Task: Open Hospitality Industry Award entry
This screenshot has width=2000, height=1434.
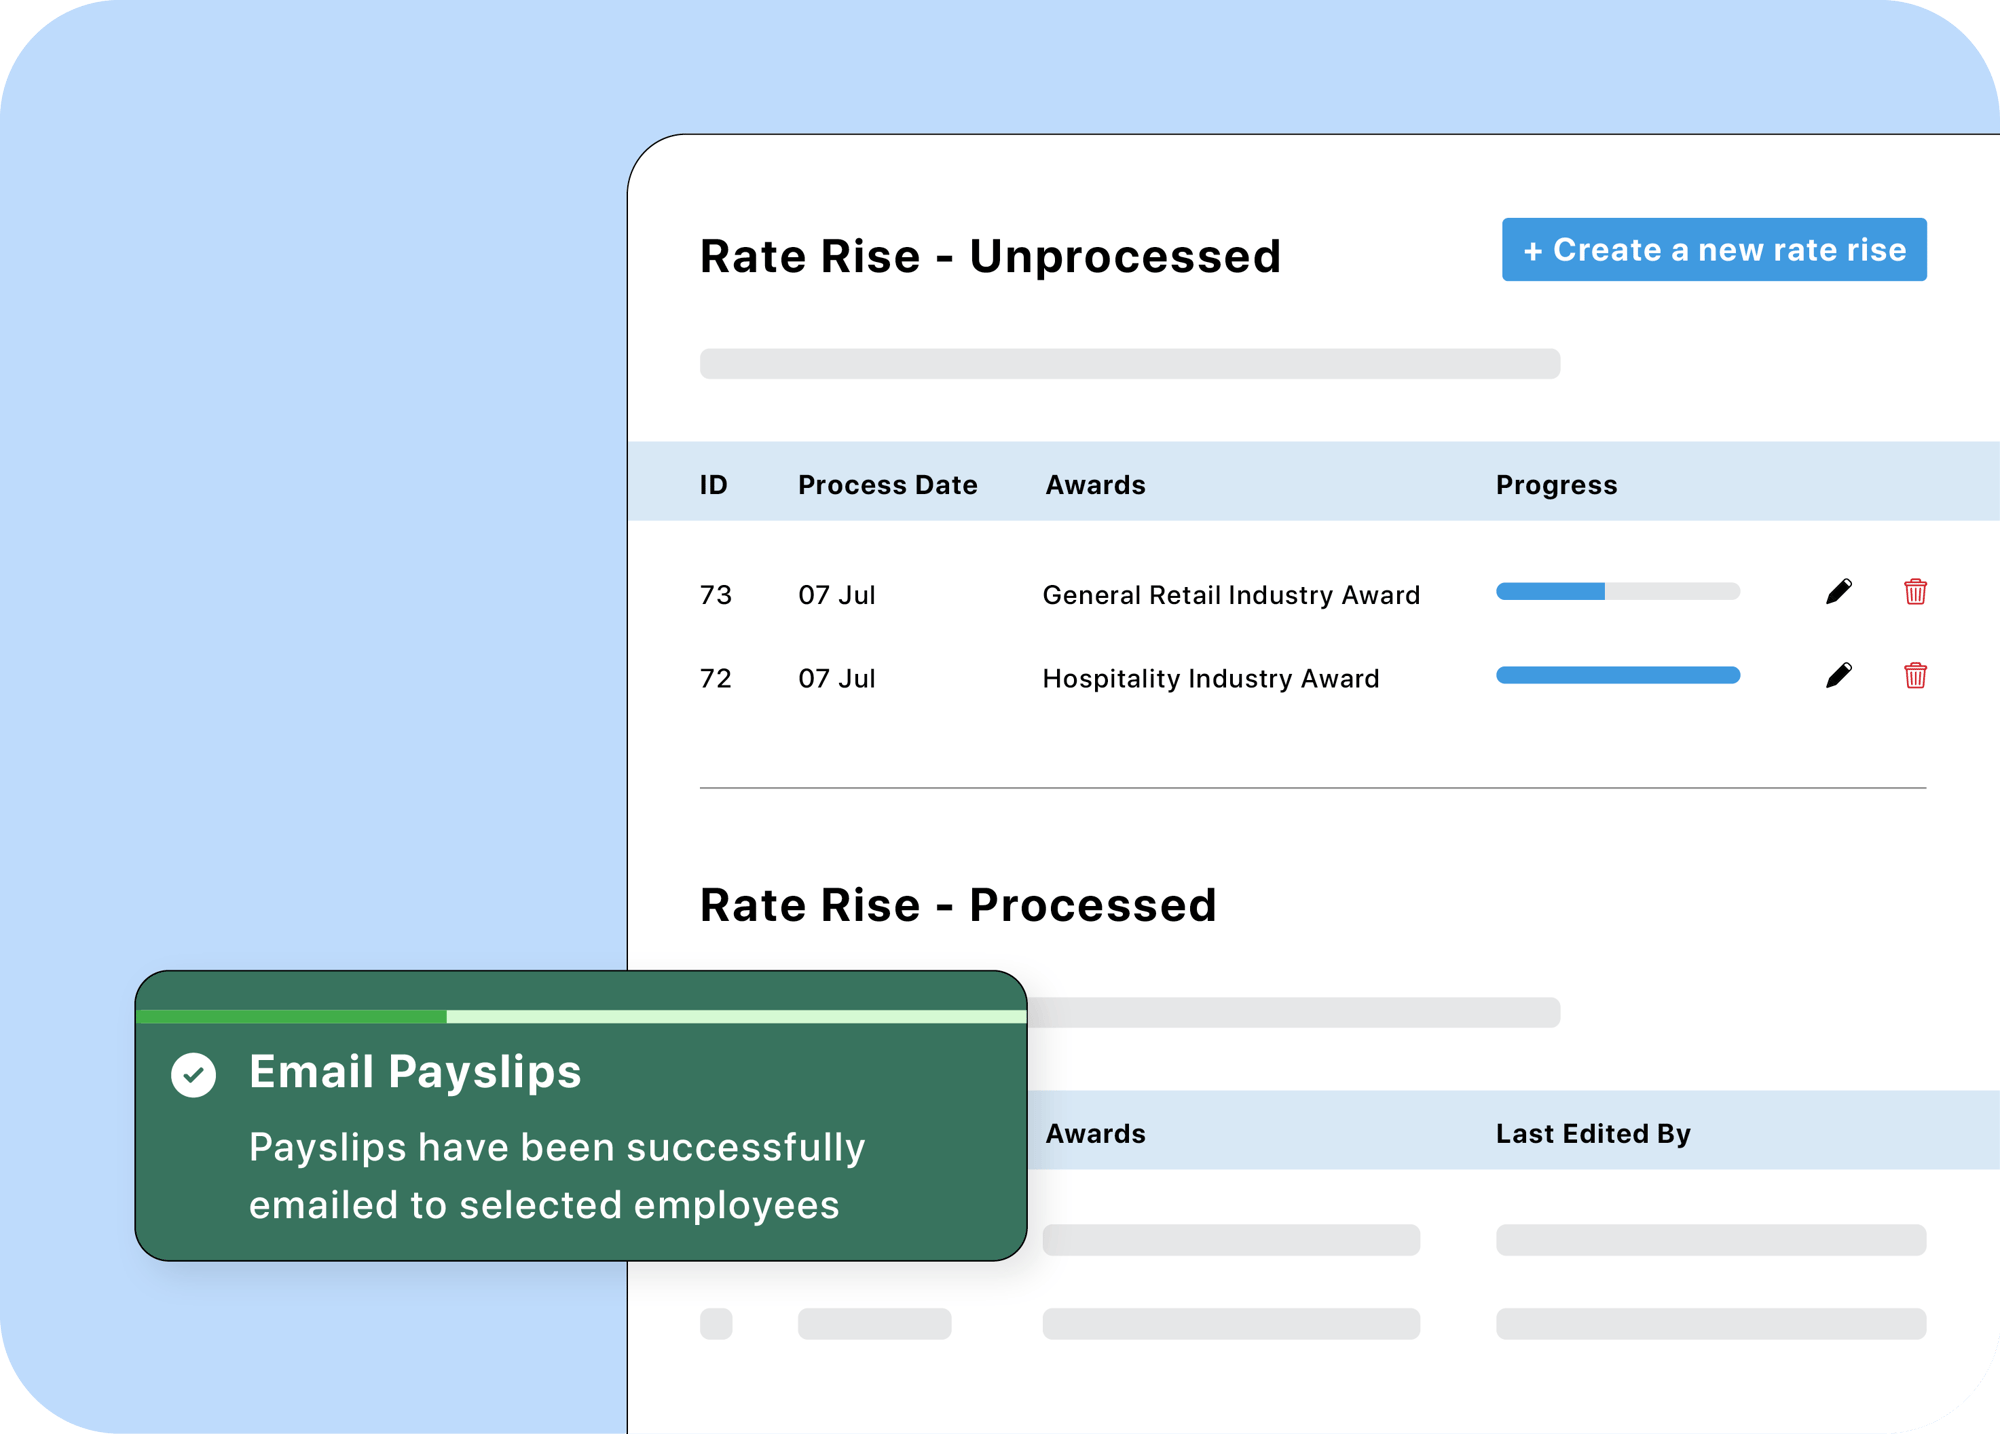Action: (1210, 679)
